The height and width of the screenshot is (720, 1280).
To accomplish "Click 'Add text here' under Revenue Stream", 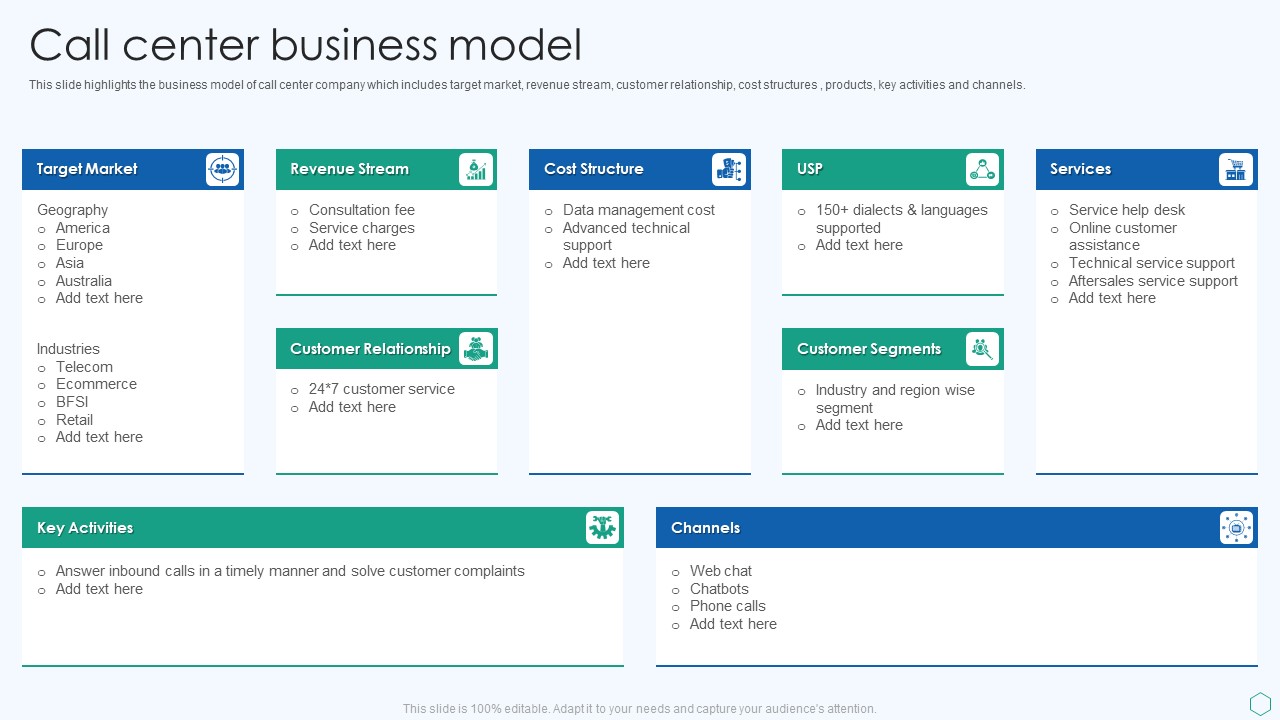I will (x=352, y=245).
